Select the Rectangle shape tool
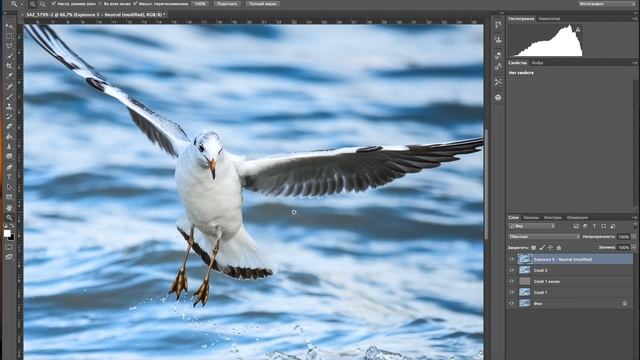This screenshot has height=360, width=640. coord(9,197)
